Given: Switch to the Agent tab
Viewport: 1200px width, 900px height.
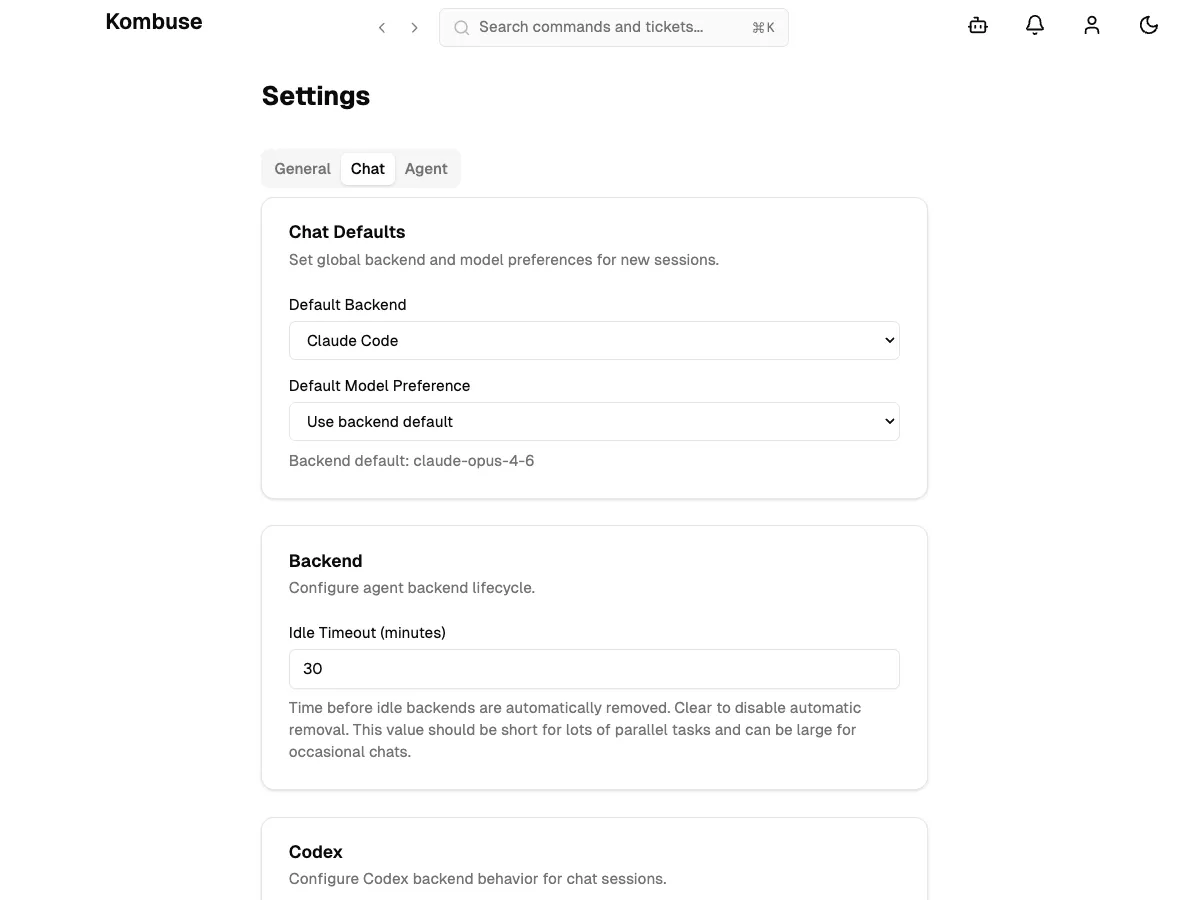Looking at the screenshot, I should (426, 168).
